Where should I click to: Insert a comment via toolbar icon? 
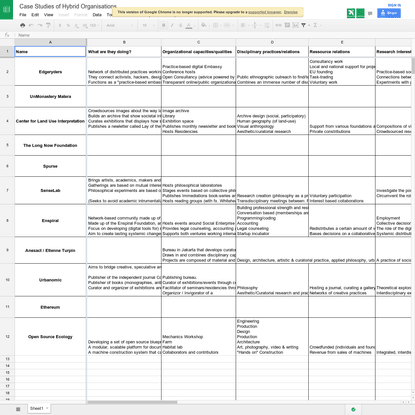[x=287, y=25]
